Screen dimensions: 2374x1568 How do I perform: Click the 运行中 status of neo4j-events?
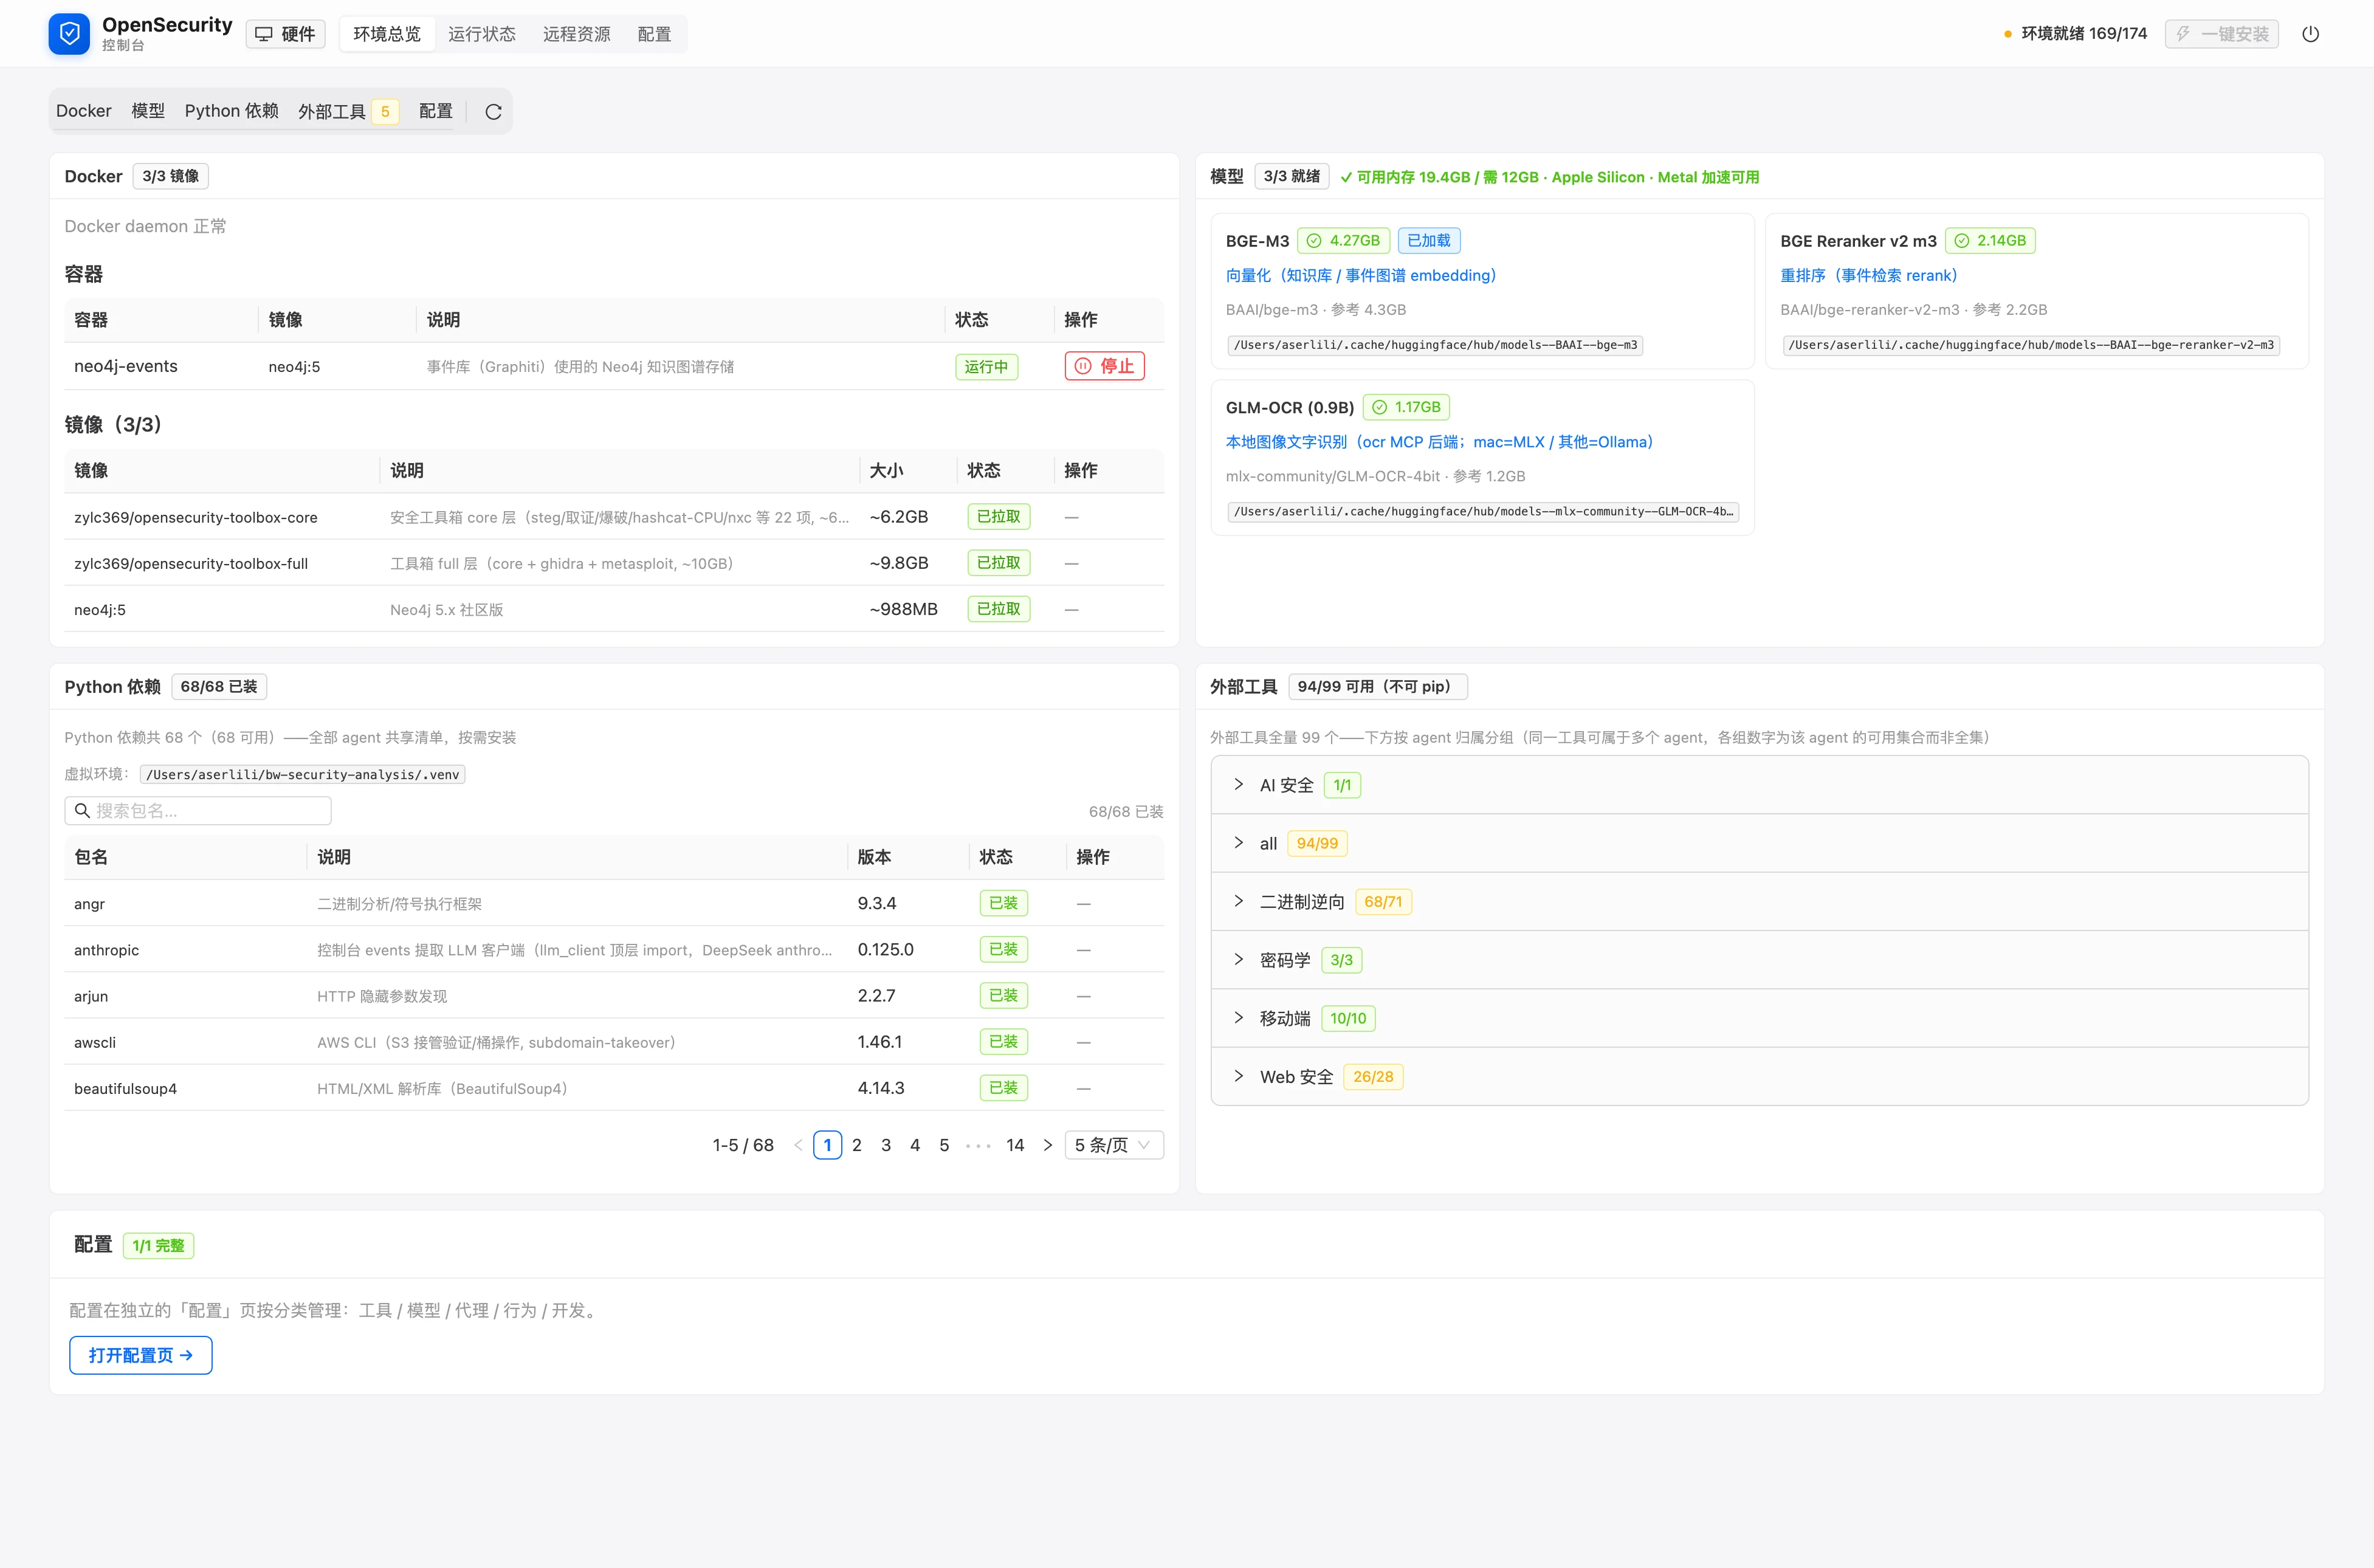(986, 367)
